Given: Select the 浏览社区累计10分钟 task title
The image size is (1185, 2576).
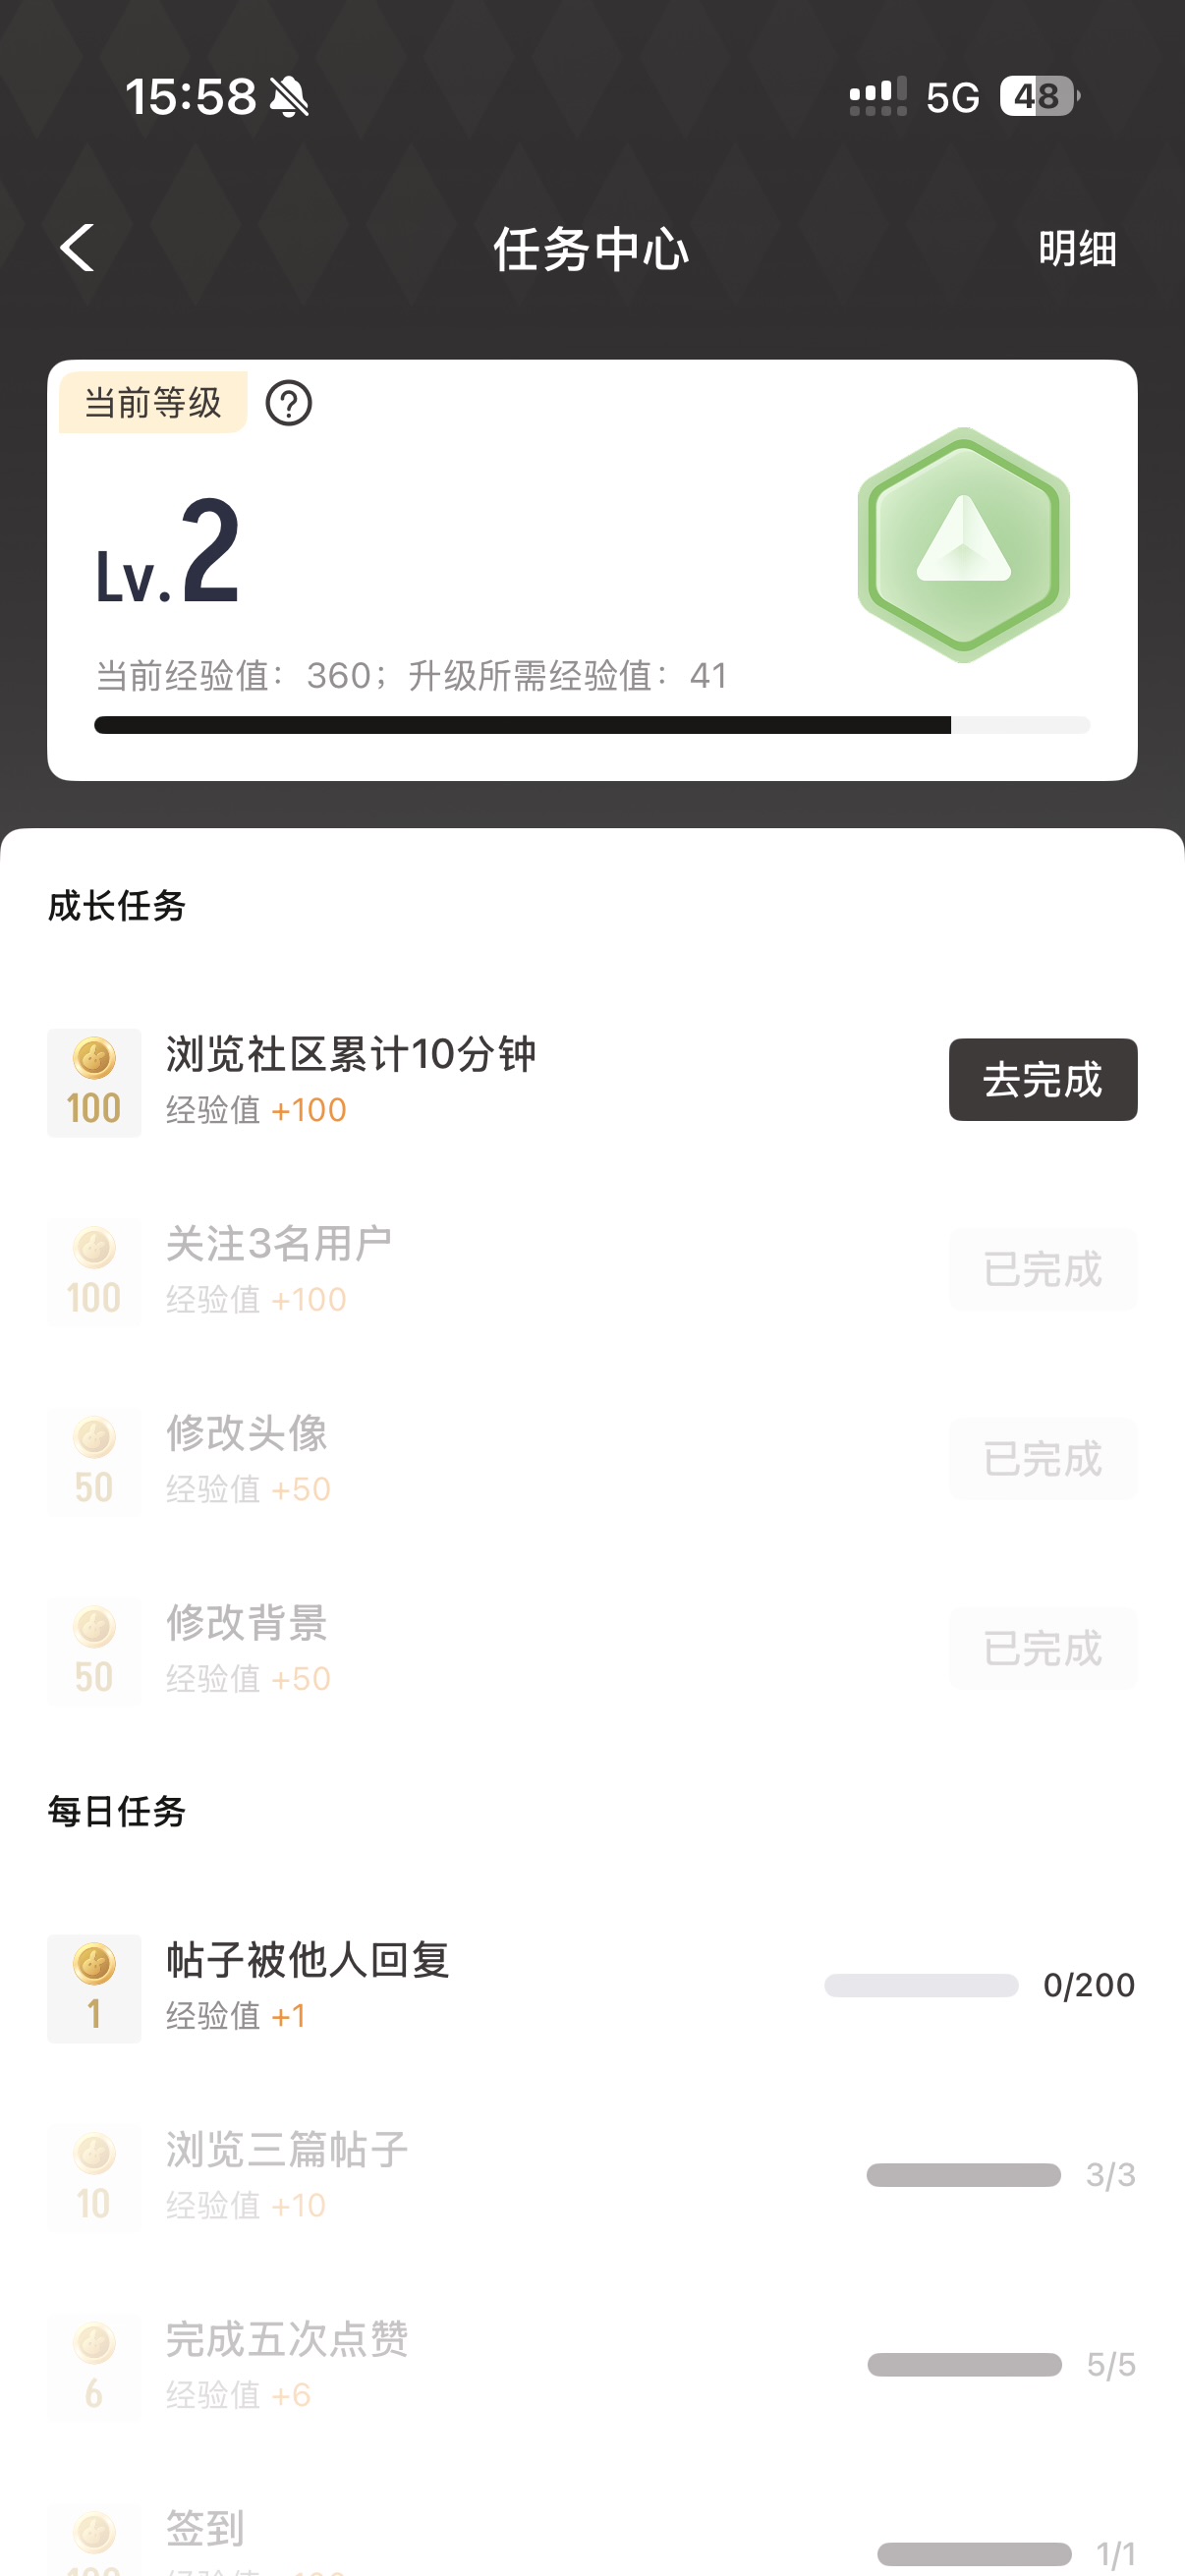Looking at the screenshot, I should [351, 1054].
